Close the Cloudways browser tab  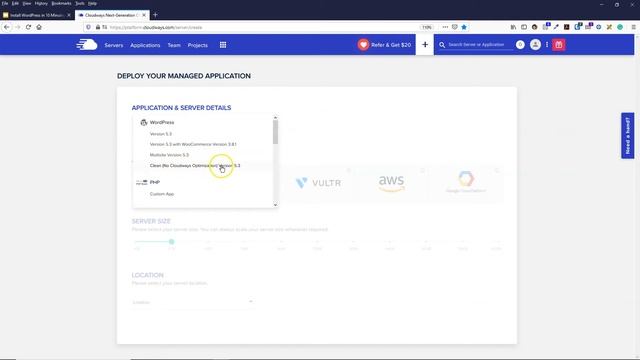point(144,15)
